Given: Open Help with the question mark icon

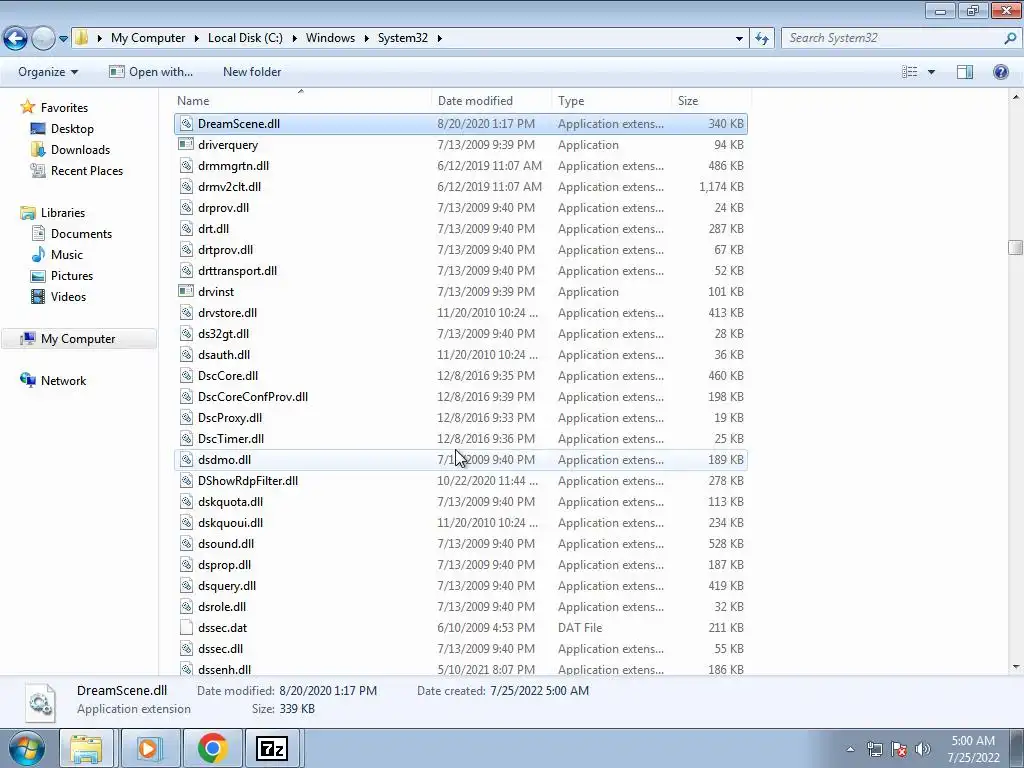Looking at the screenshot, I should point(1000,72).
